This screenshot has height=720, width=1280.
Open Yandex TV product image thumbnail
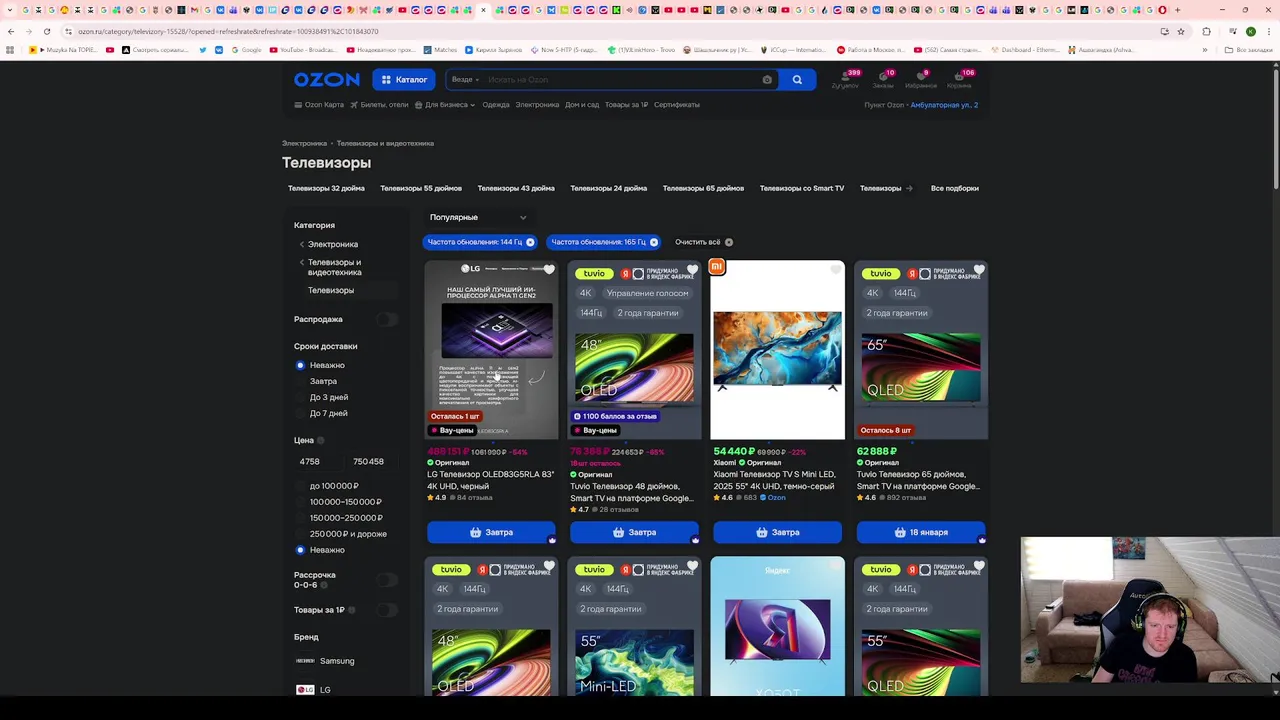pyautogui.click(x=777, y=627)
